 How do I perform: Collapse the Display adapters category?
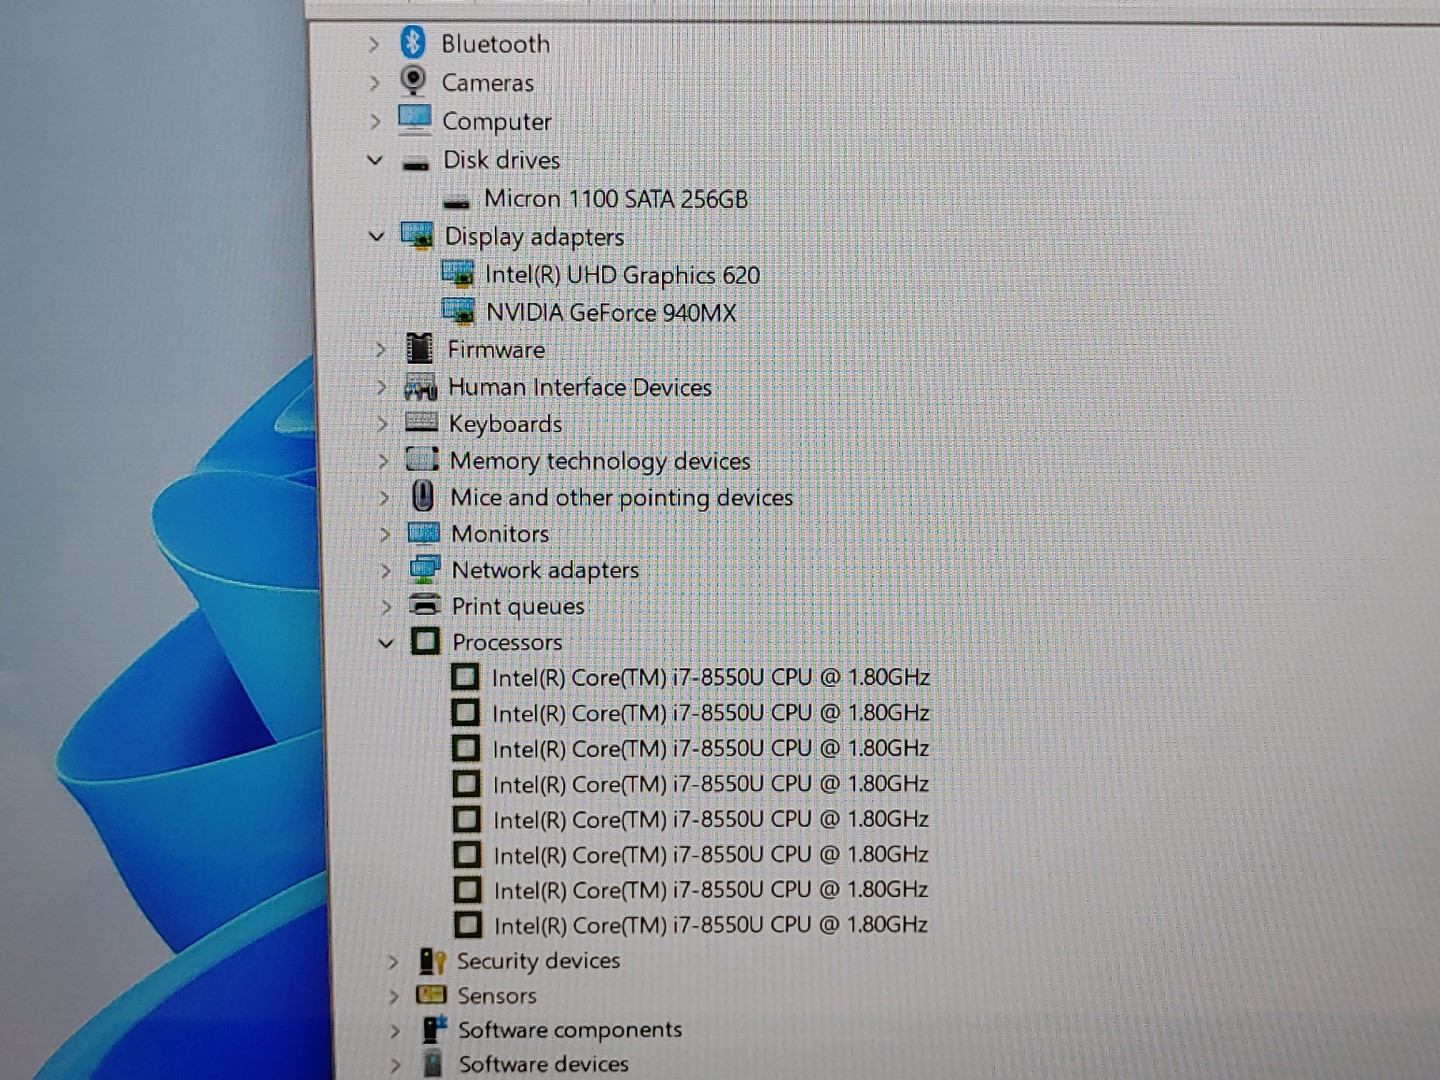click(x=377, y=236)
